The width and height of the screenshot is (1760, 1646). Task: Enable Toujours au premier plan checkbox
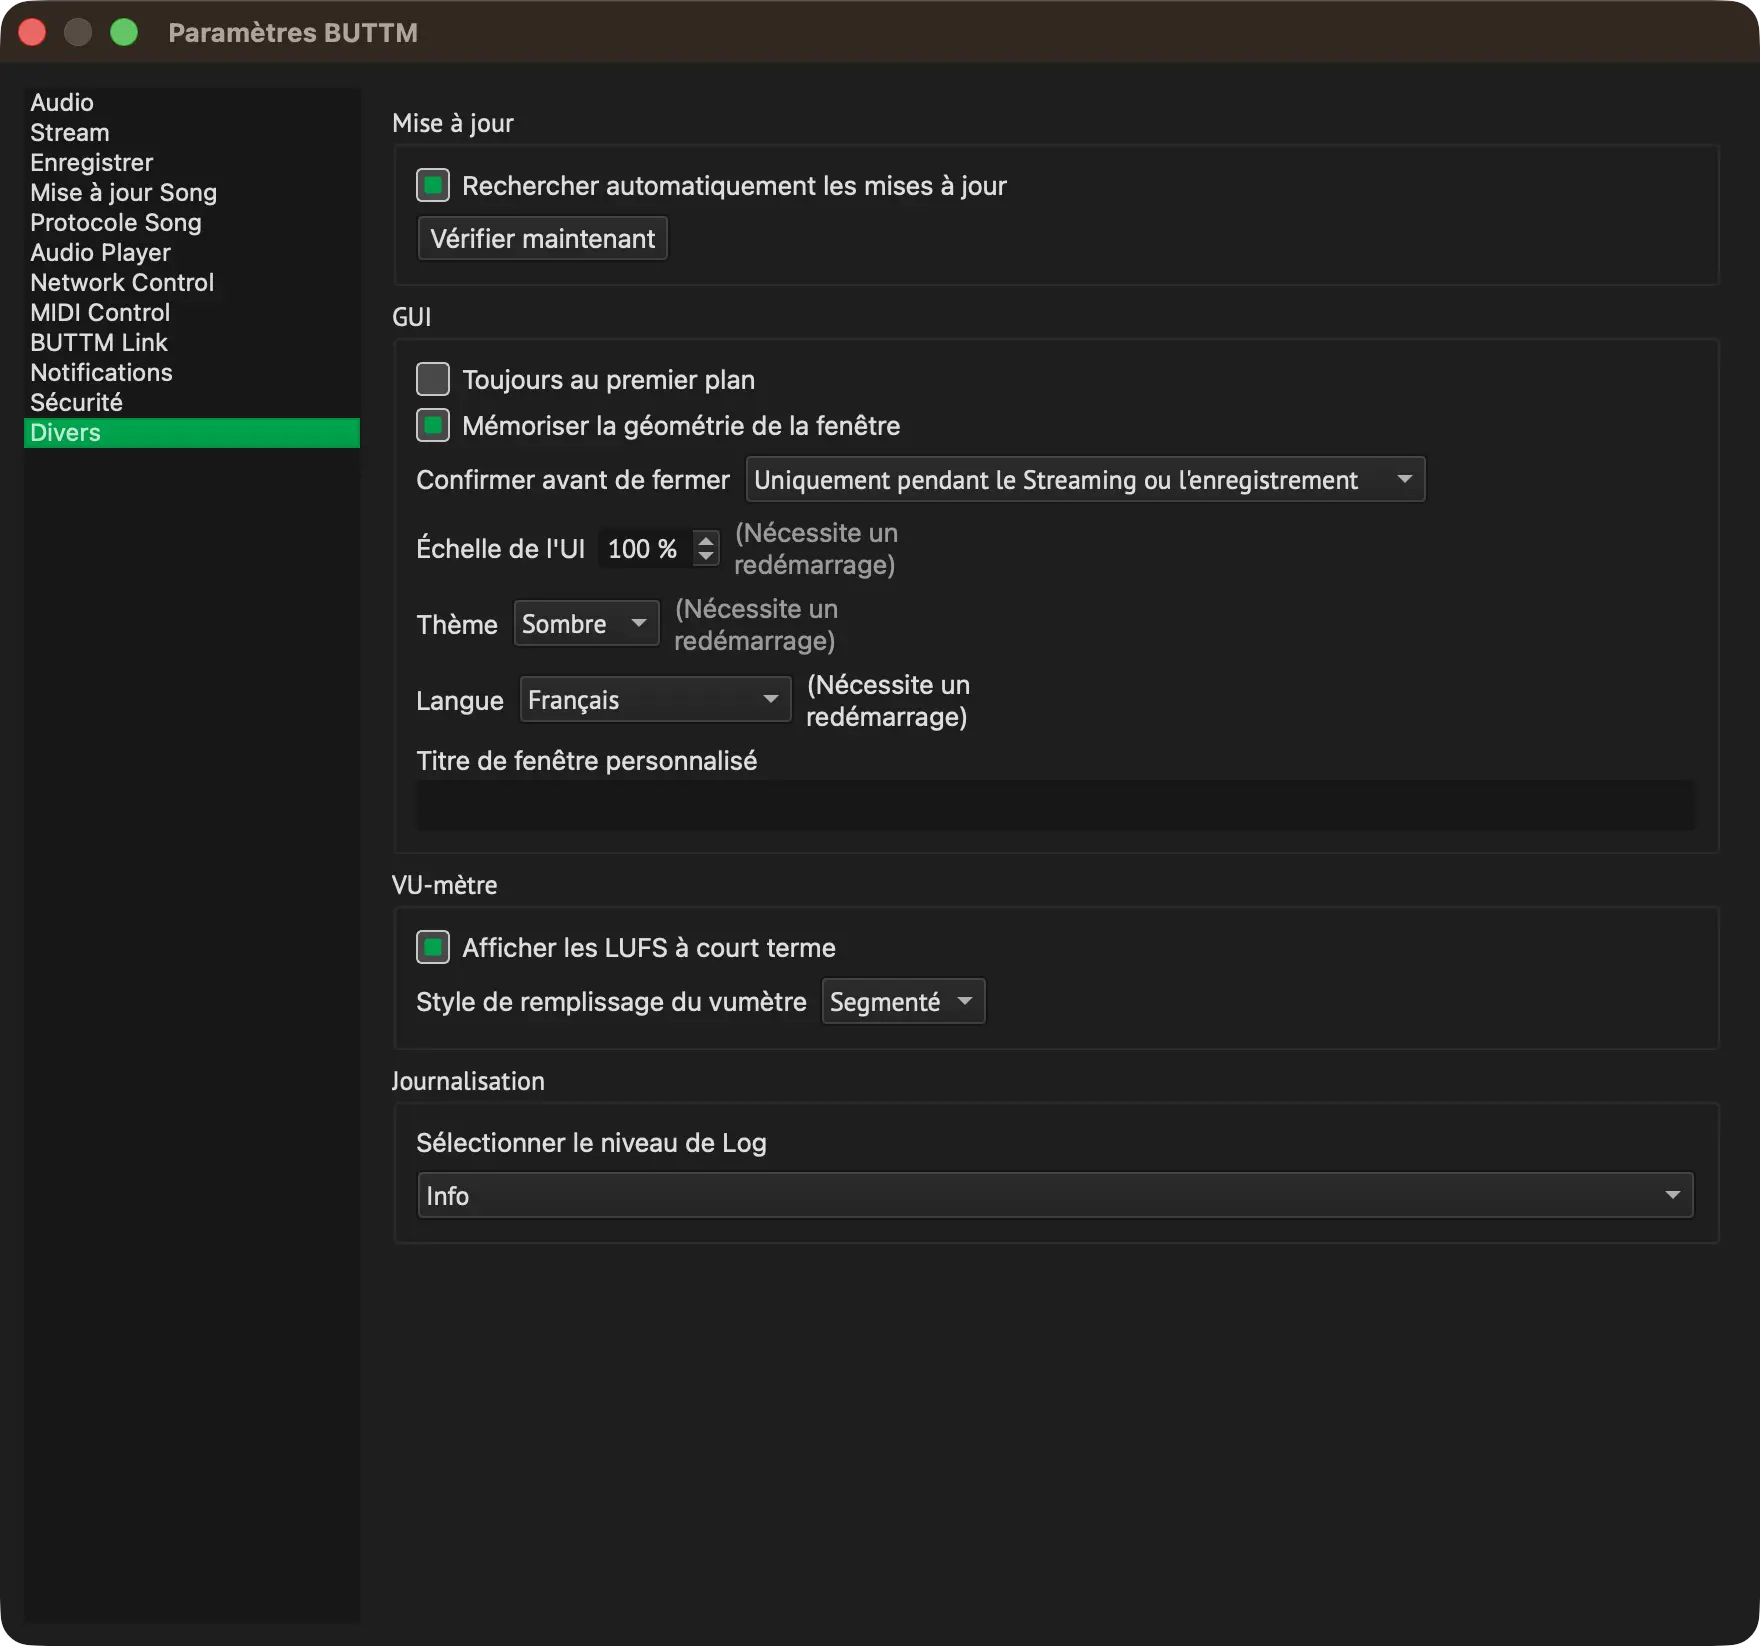[433, 379]
